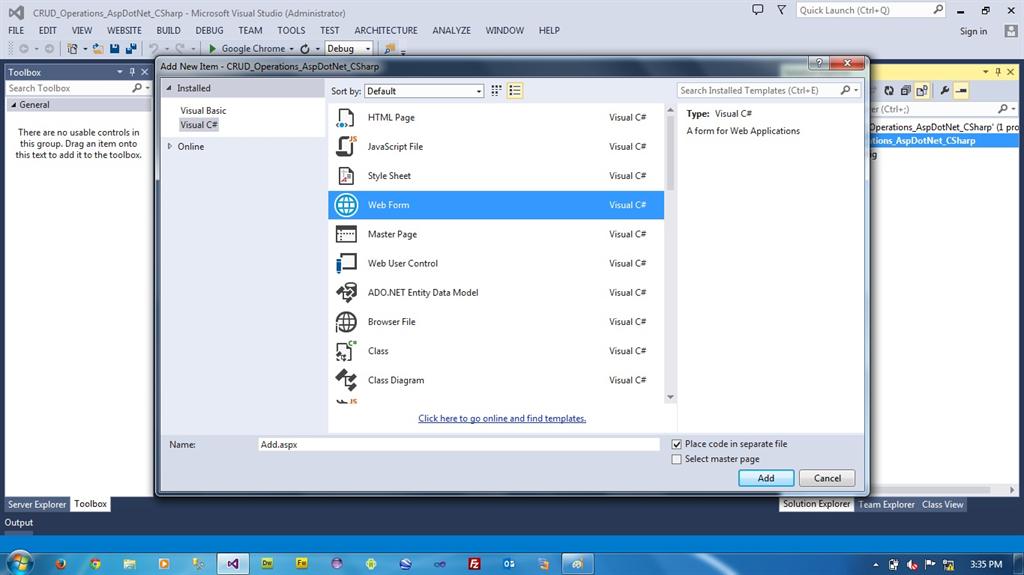Click Solution Explorer refresh icon
1024x575 pixels.
pos(889,91)
